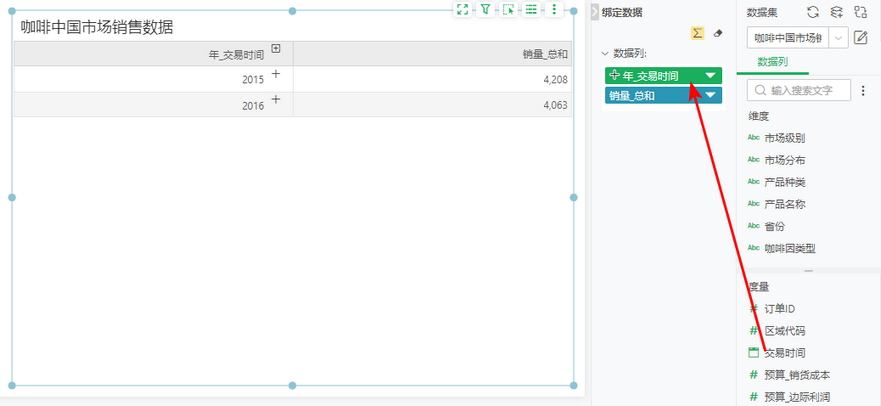Viewport: 881px width, 406px height.
Task: Click the hash icon beside 区域代码
Action: tap(753, 330)
